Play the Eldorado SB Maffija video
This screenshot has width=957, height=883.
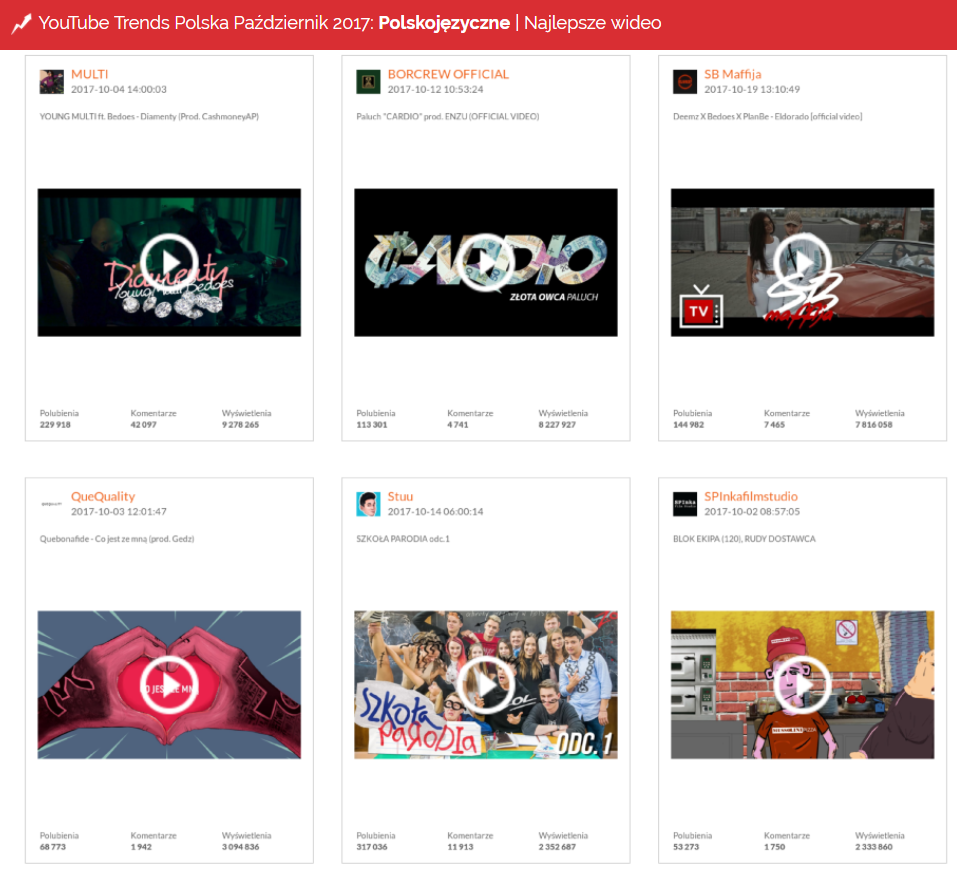click(802, 262)
